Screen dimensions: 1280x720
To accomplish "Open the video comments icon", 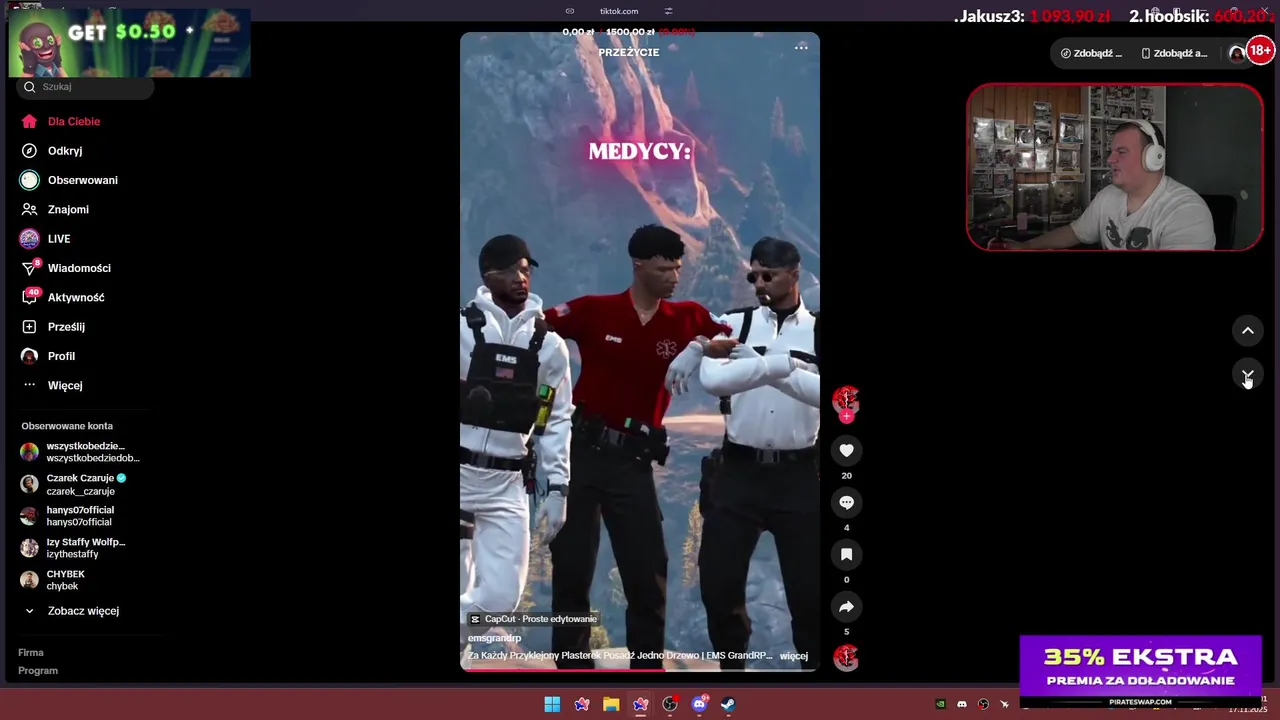I will [x=846, y=503].
